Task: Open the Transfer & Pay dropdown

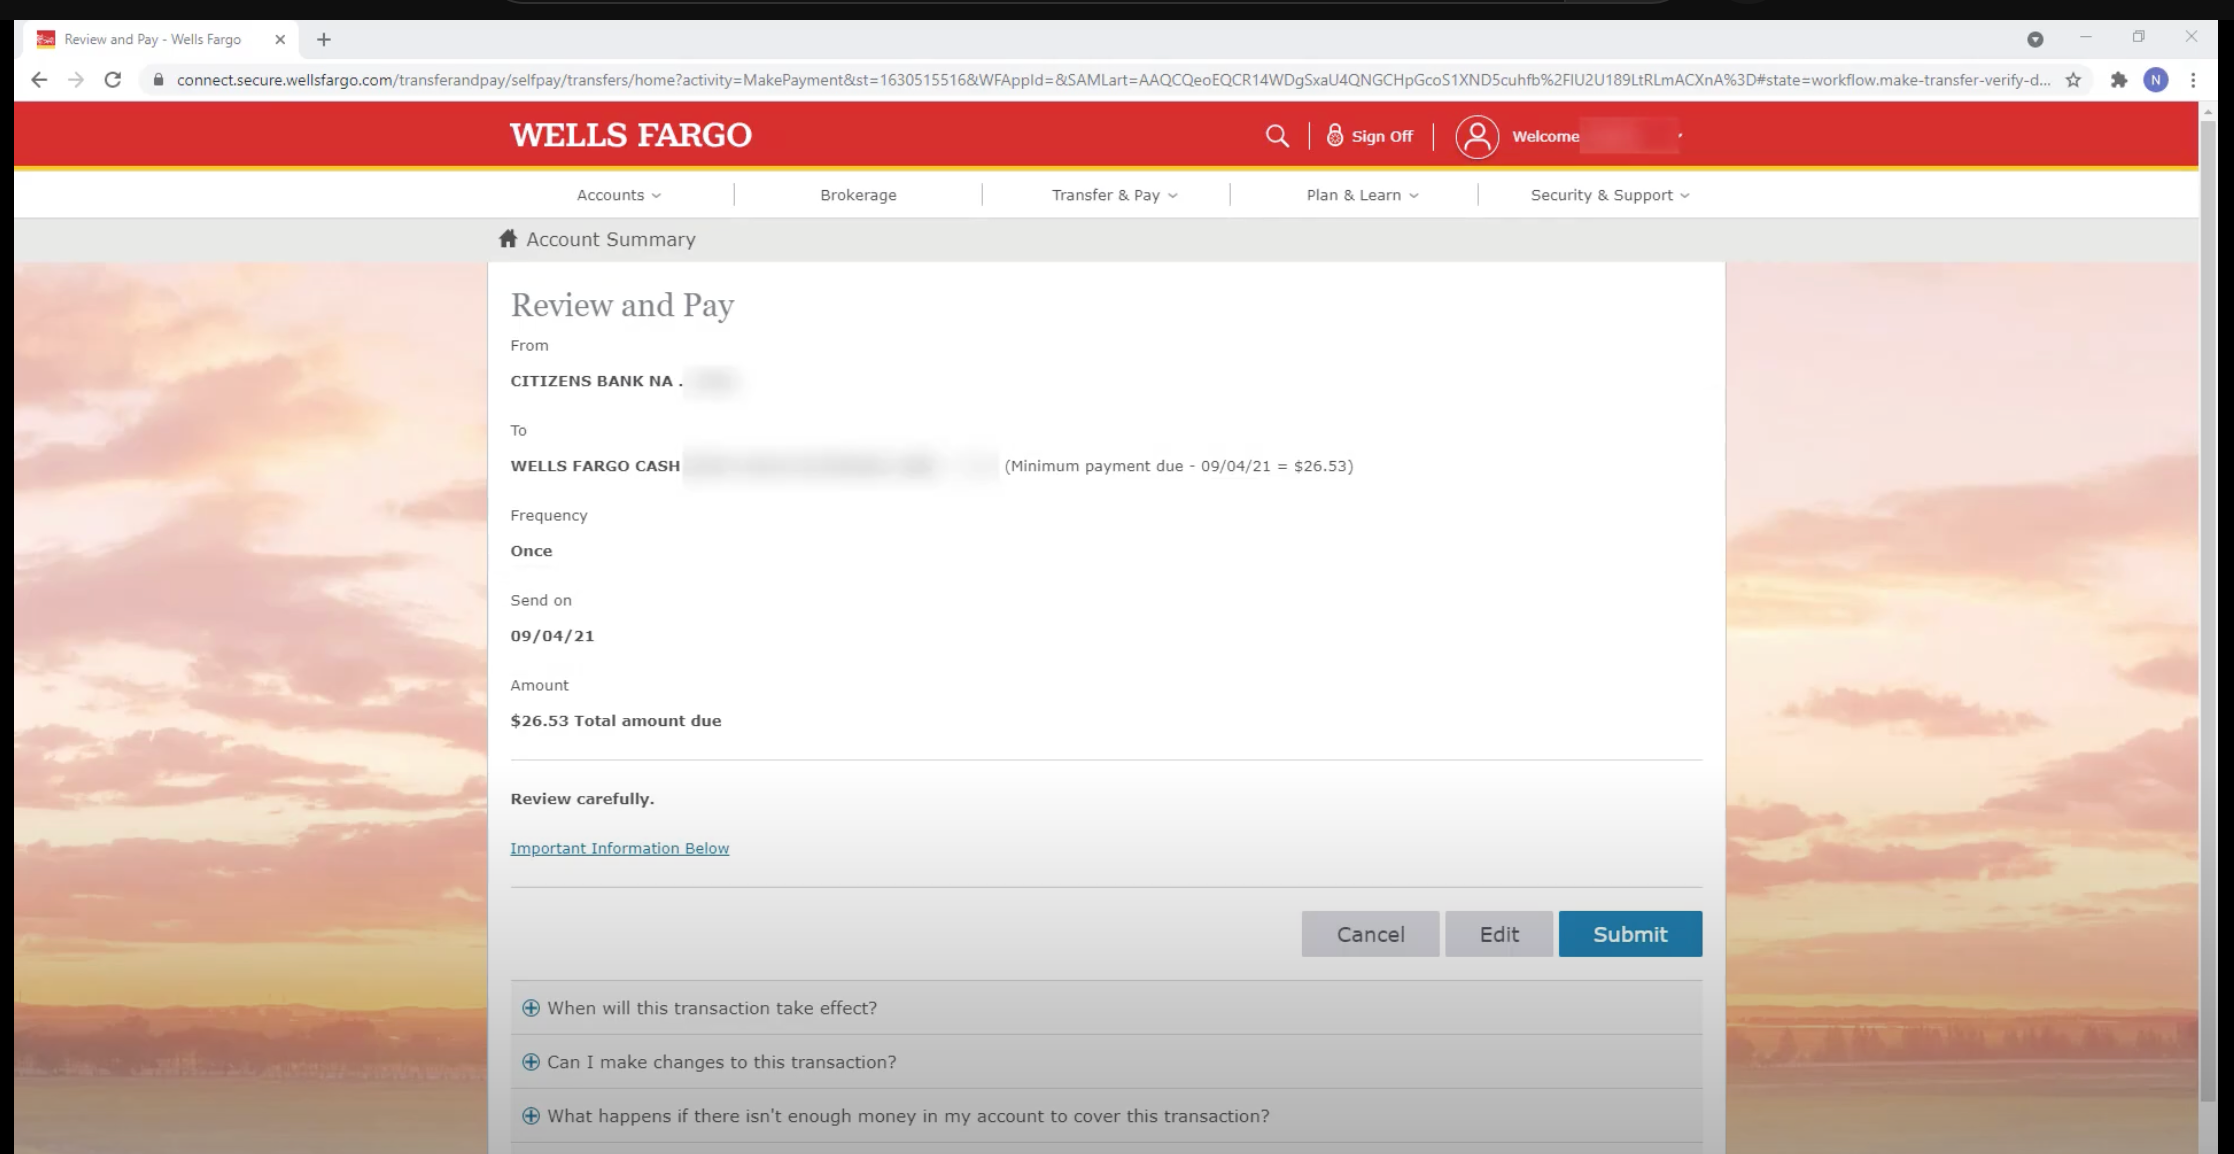Action: coord(1112,194)
